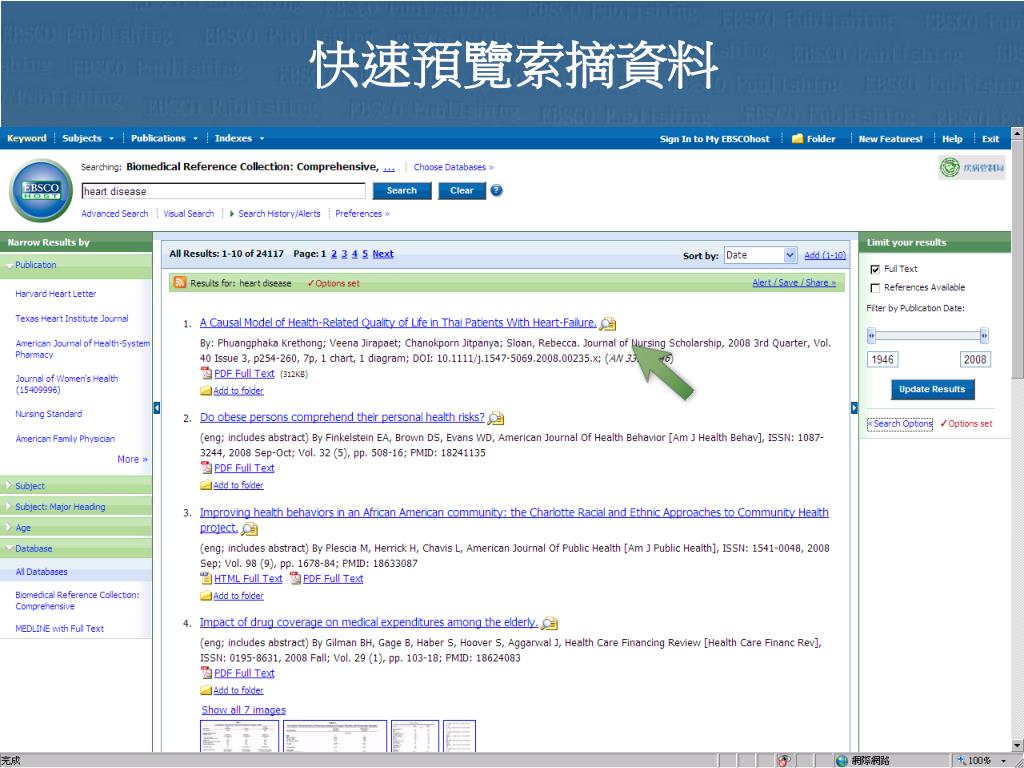Click the Add (1-10) link
The image size is (1024, 768).
coord(825,255)
